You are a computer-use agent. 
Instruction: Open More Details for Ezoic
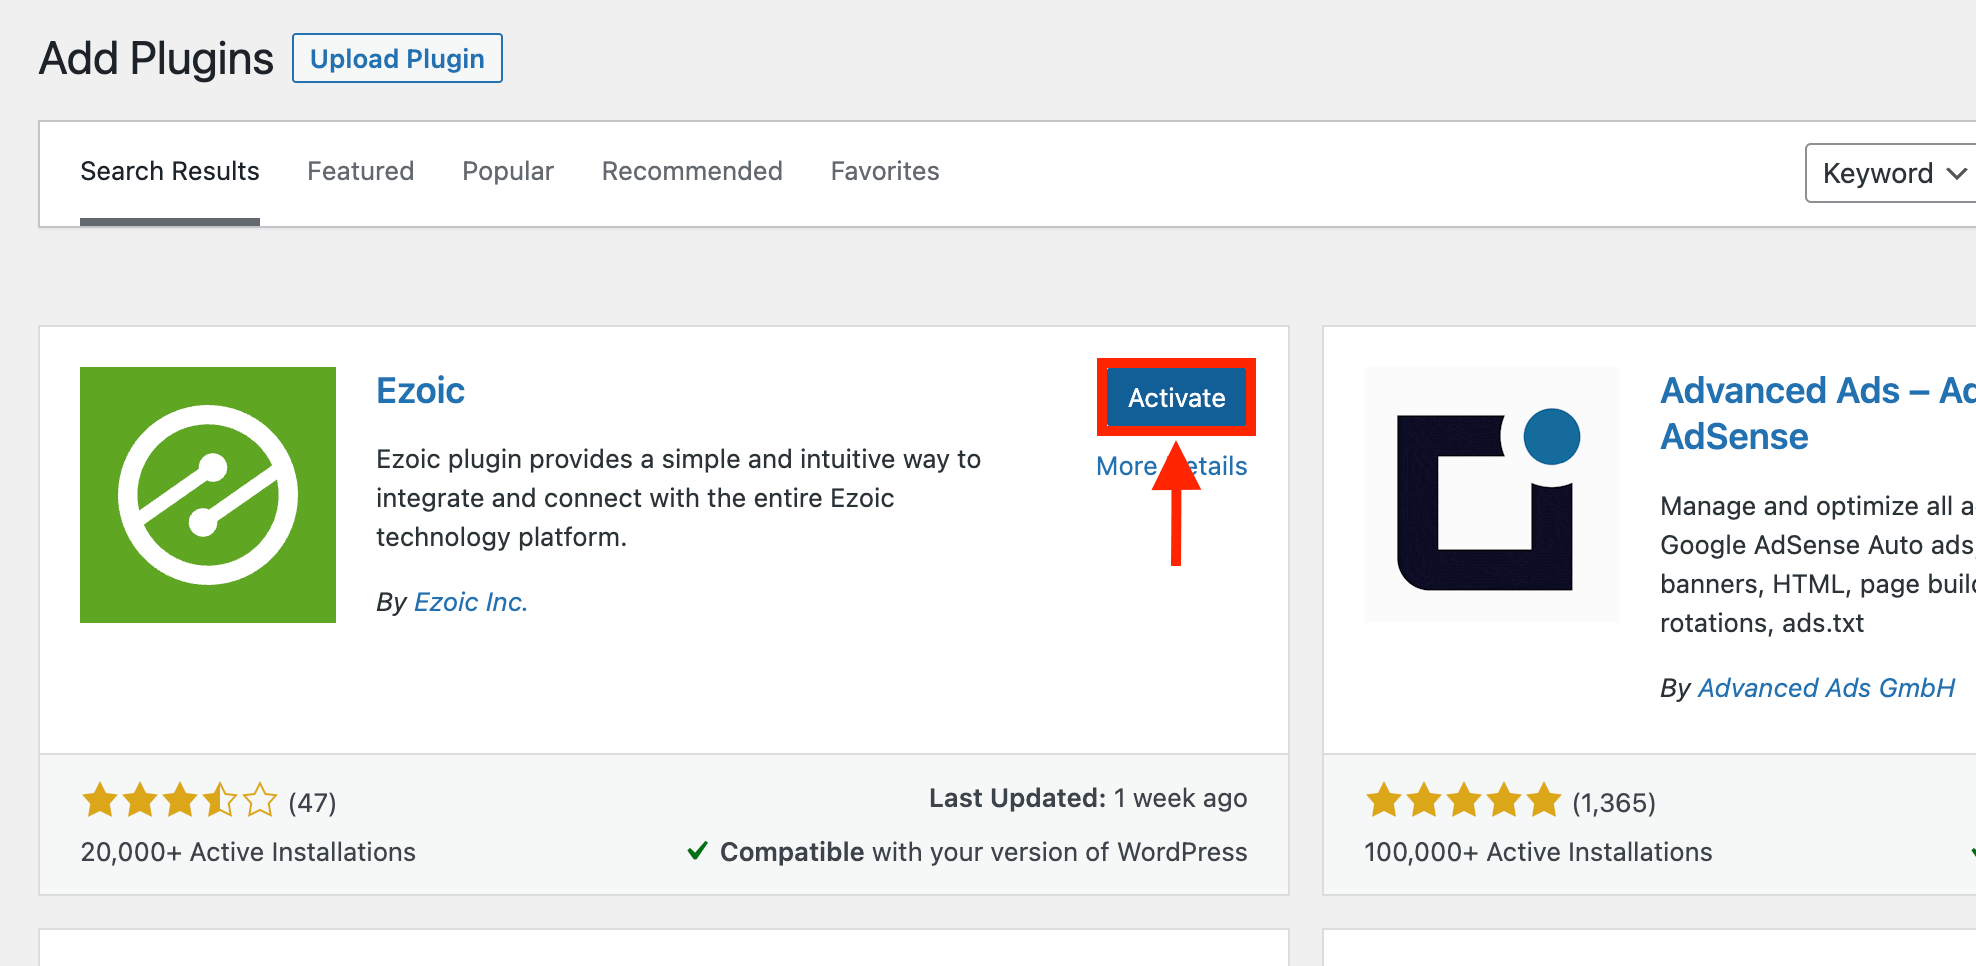point(1171,466)
